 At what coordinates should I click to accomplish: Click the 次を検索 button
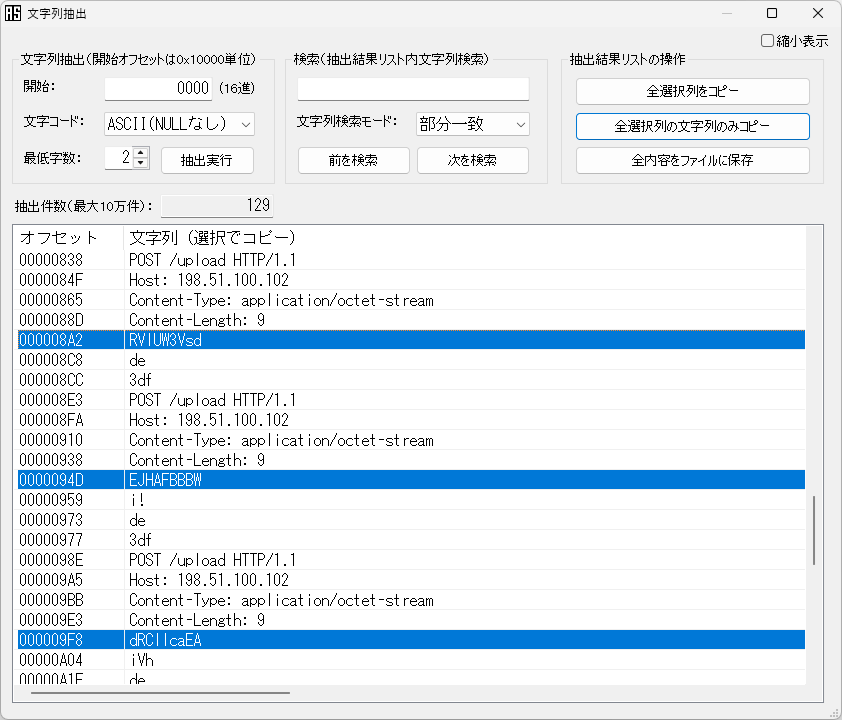tap(472, 160)
